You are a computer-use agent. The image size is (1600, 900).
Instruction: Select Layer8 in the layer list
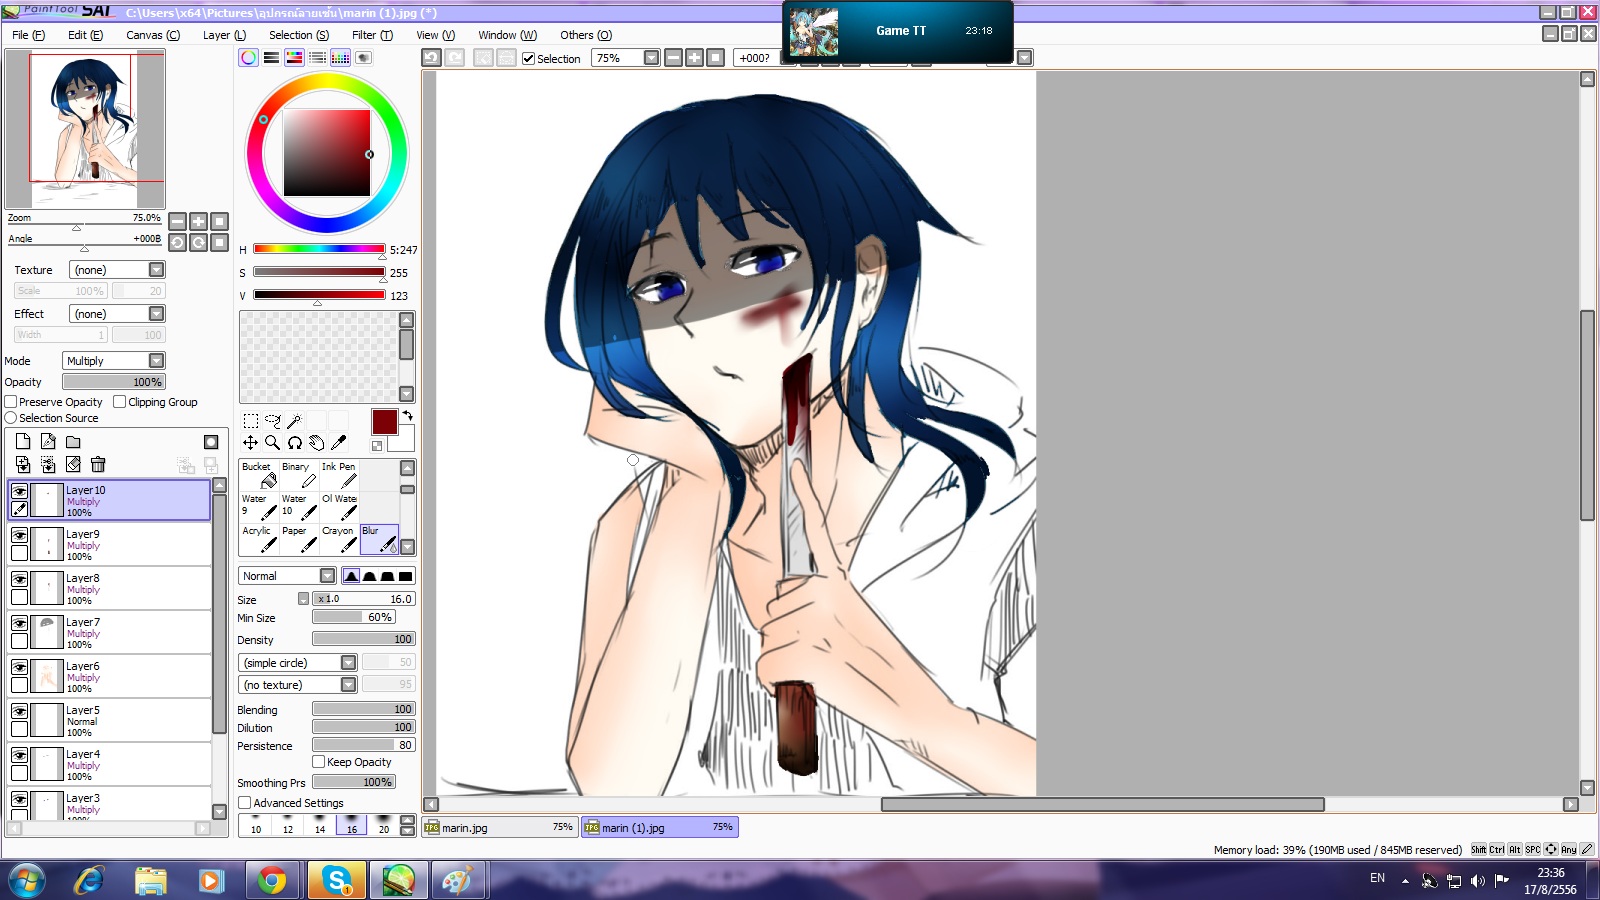point(110,588)
